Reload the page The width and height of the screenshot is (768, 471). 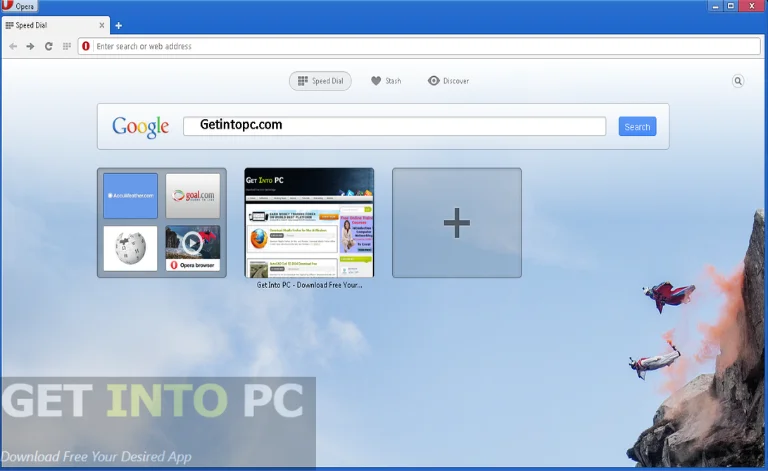48,46
